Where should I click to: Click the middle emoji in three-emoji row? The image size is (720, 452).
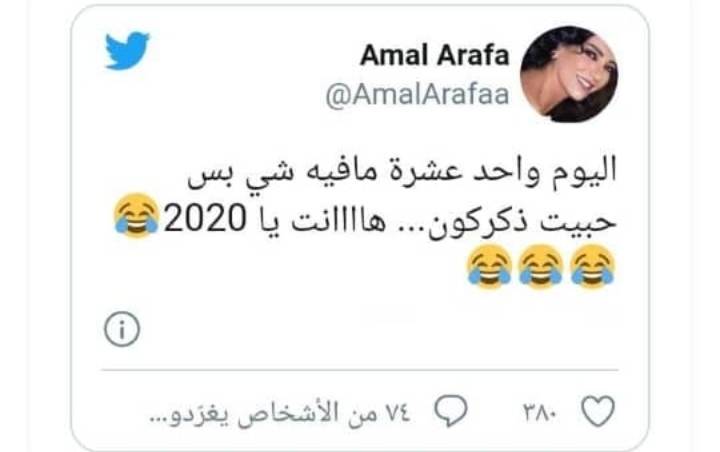coord(541,266)
